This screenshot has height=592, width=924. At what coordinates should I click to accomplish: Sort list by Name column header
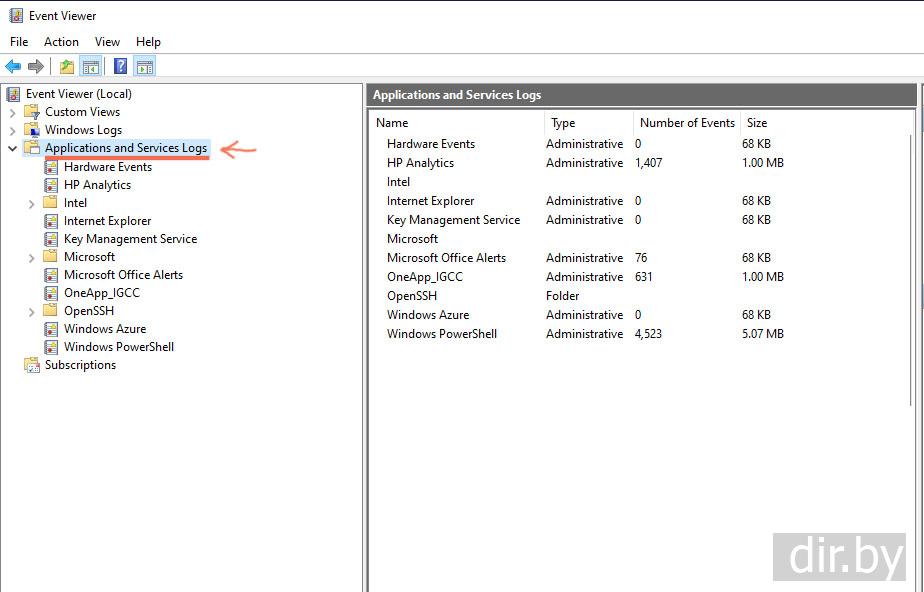coord(392,123)
